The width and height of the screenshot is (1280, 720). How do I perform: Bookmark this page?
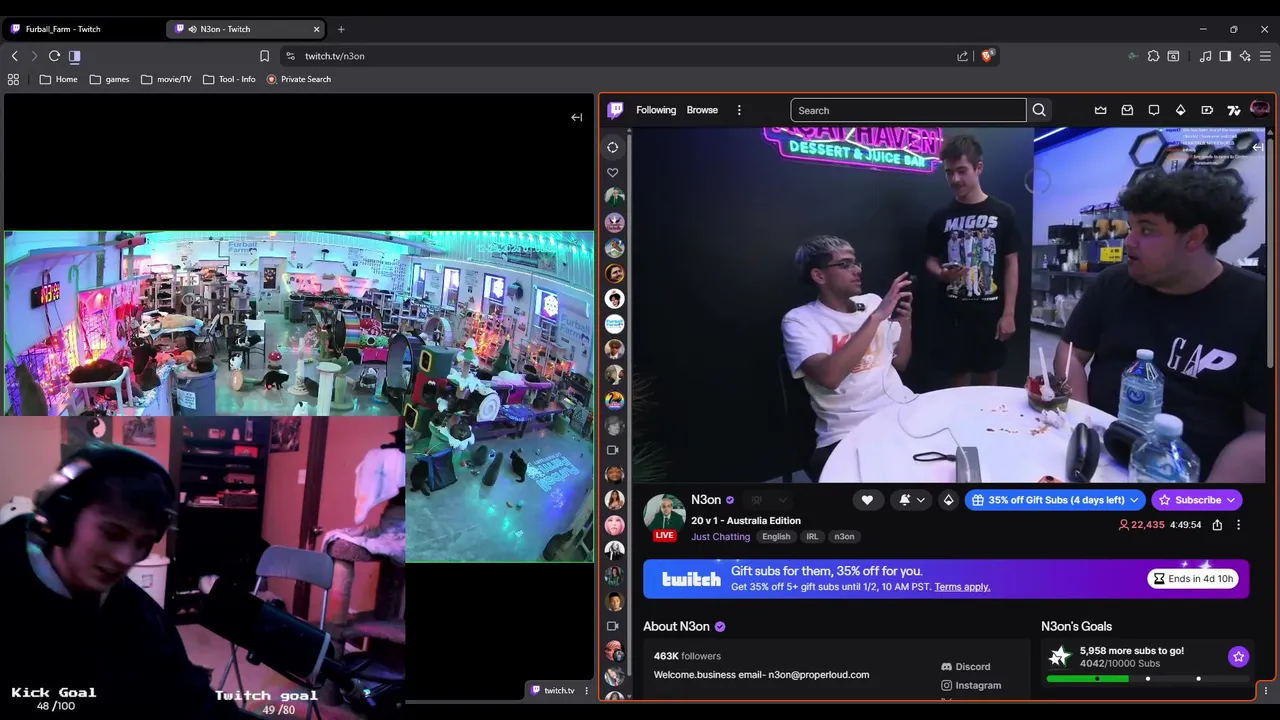(x=264, y=56)
